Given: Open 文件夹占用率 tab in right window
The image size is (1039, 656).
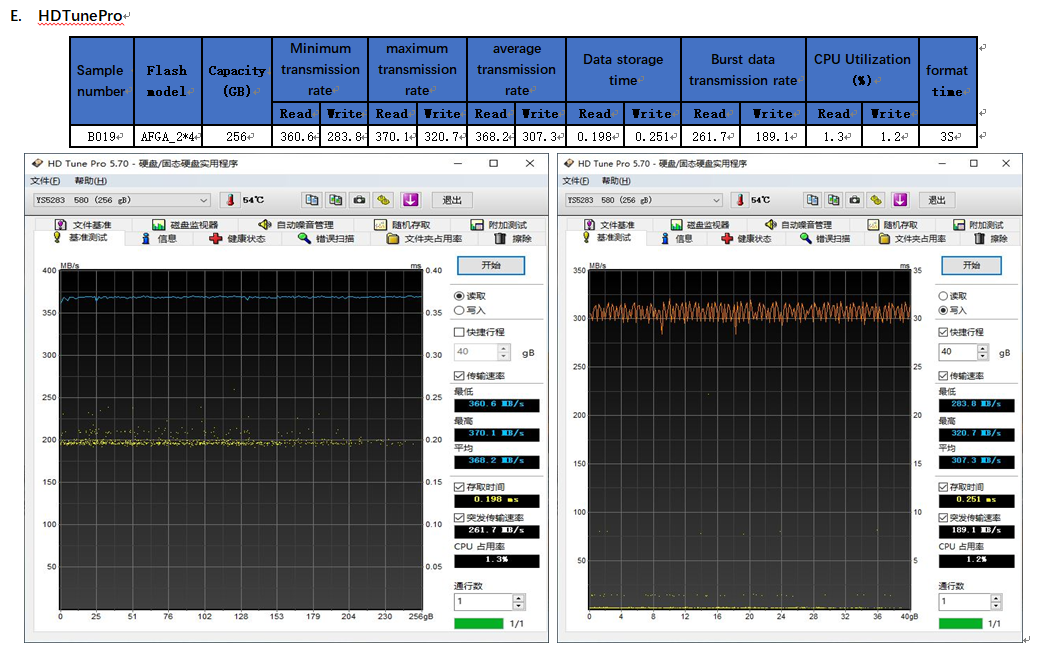Looking at the screenshot, I should [x=912, y=239].
